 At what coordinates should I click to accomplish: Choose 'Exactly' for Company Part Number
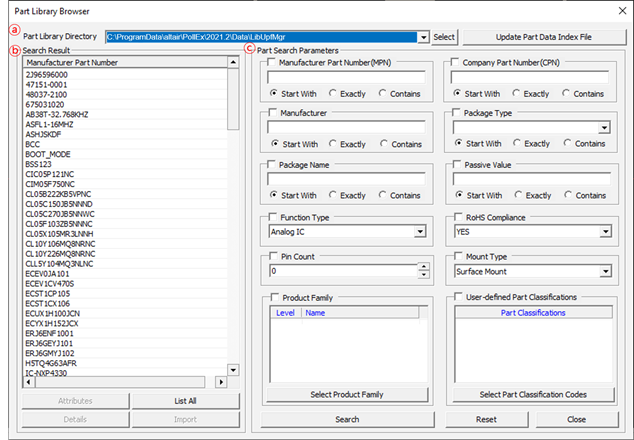[x=517, y=93]
